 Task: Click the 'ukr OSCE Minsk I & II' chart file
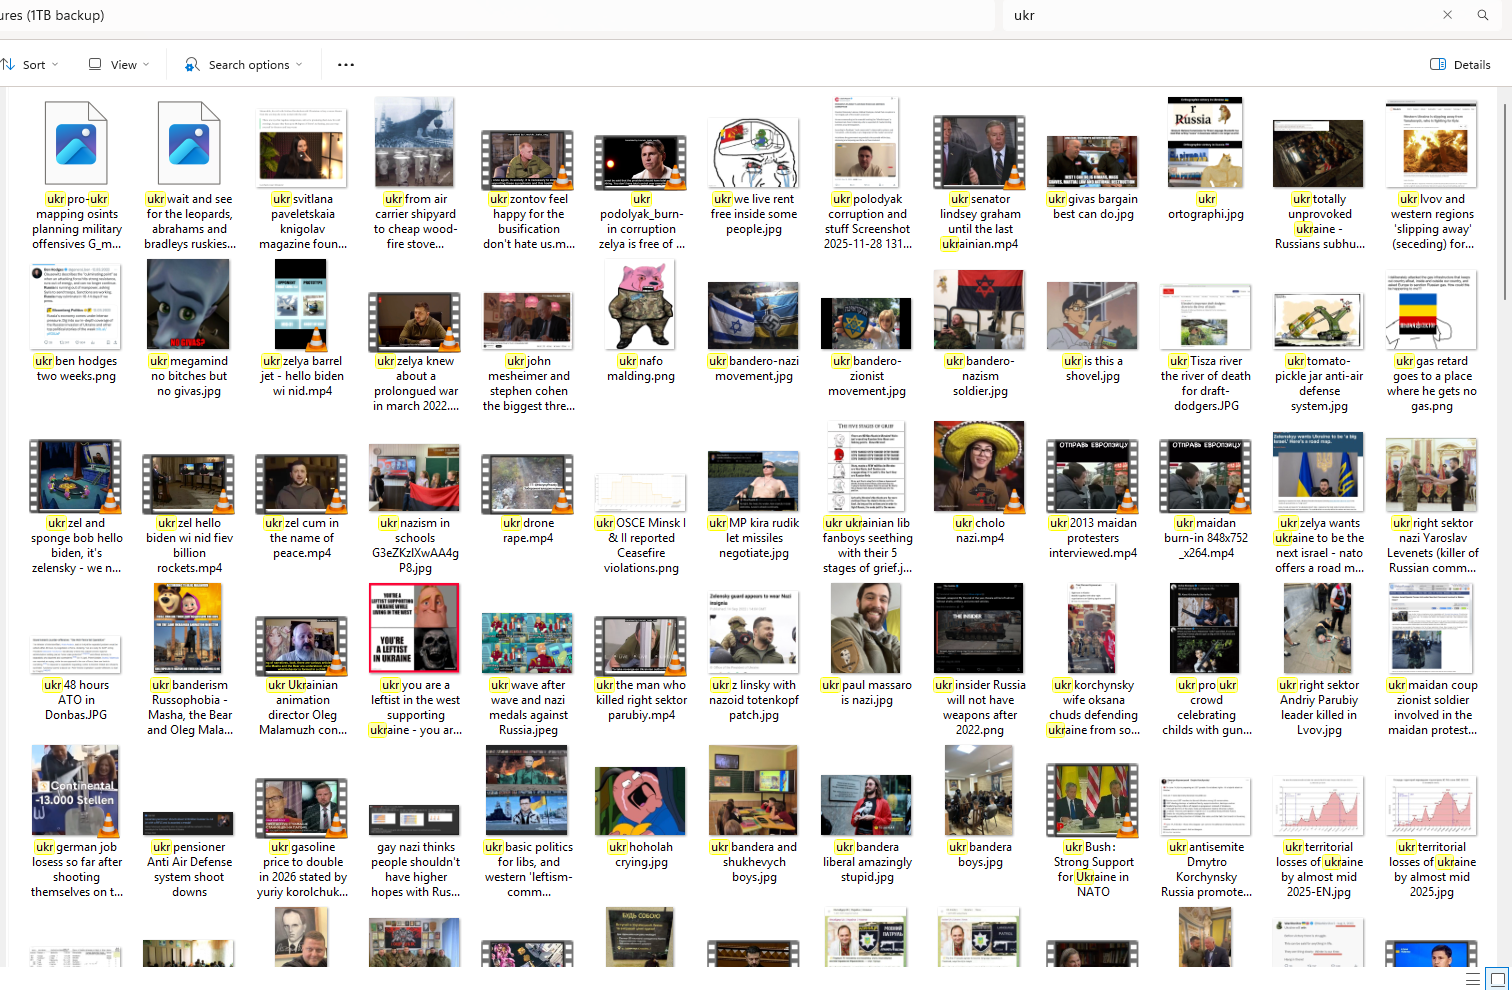point(641,493)
